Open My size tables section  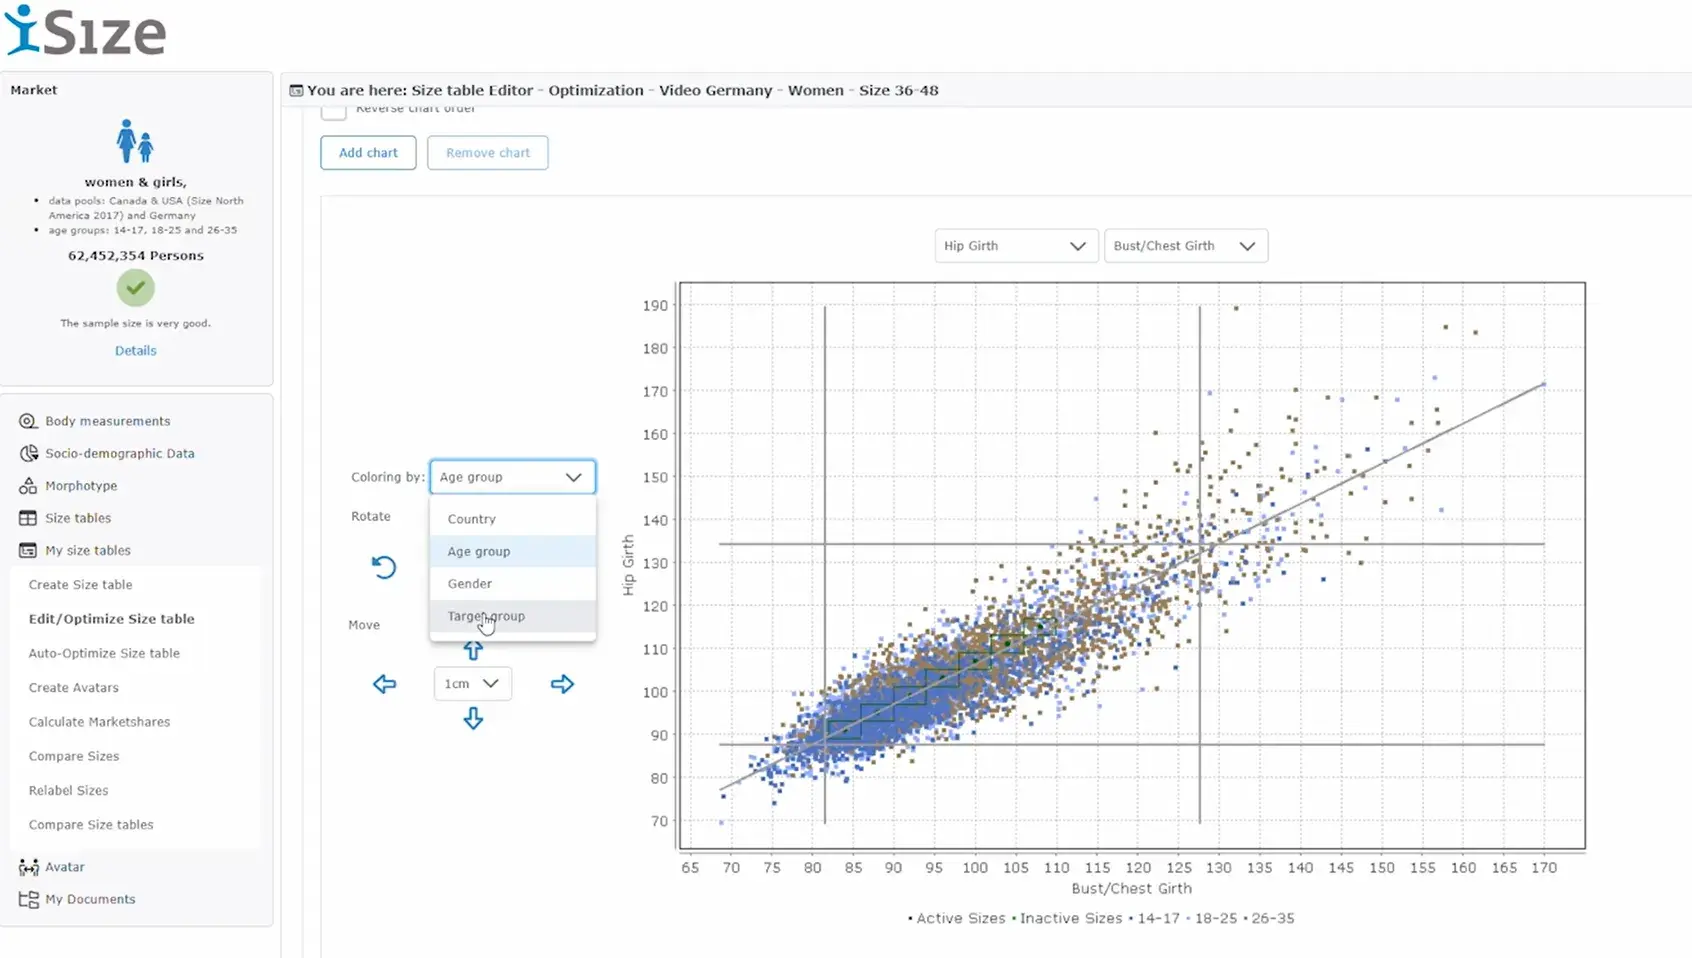(x=88, y=550)
